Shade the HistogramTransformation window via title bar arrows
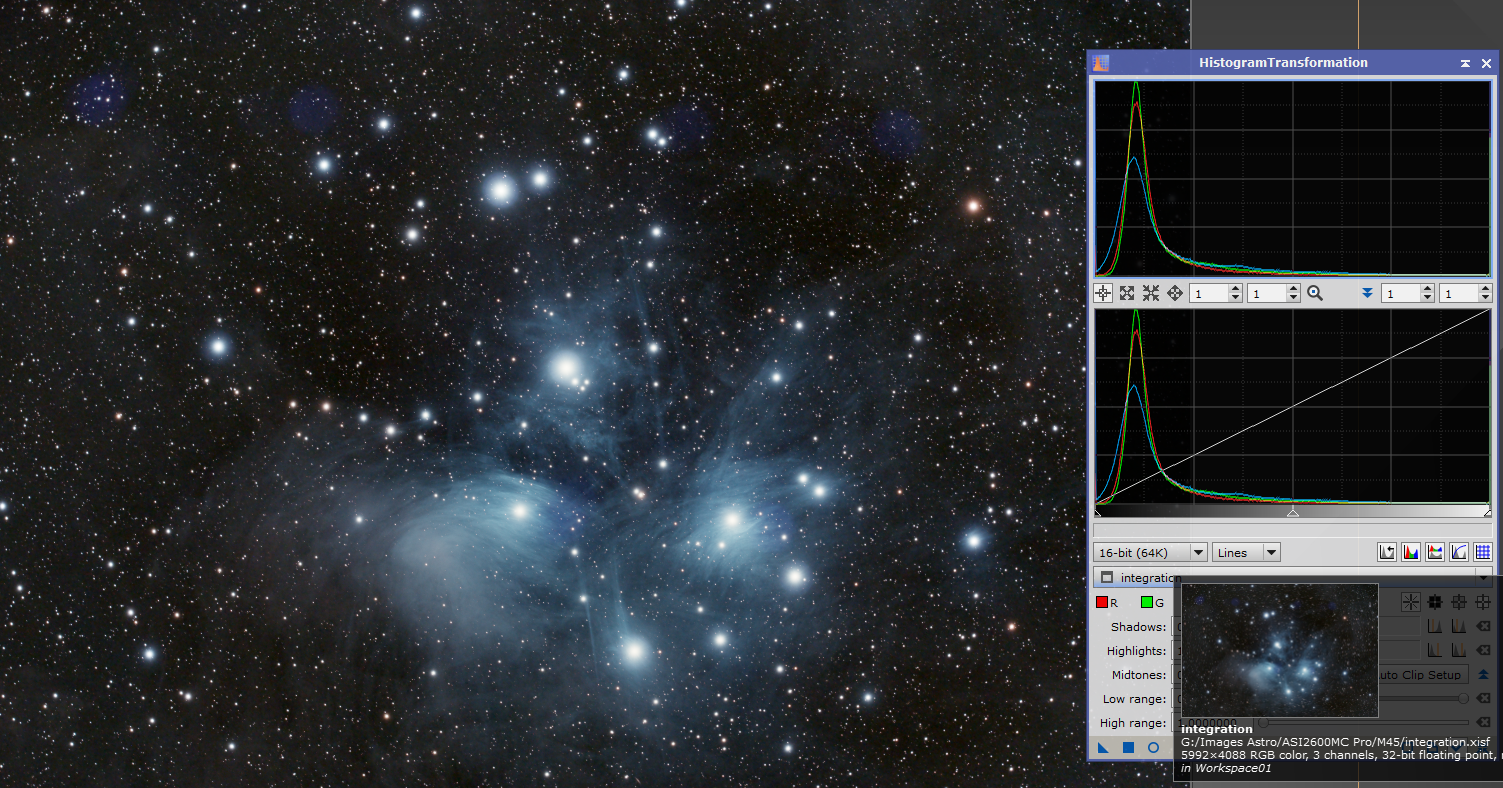The image size is (1503, 788). click(1465, 63)
